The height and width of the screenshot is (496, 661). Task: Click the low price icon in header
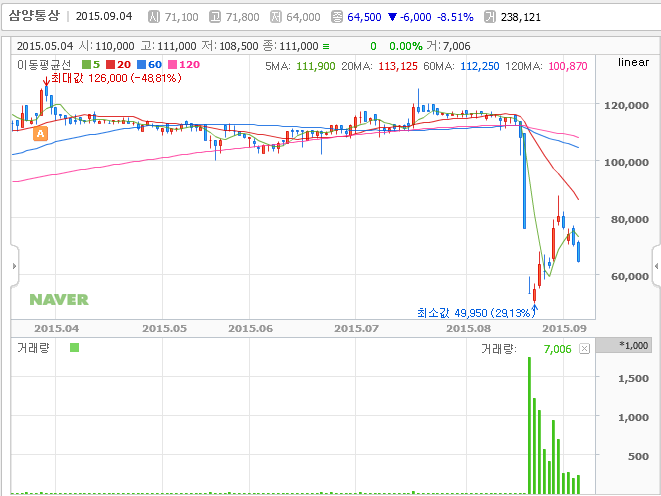(276, 17)
